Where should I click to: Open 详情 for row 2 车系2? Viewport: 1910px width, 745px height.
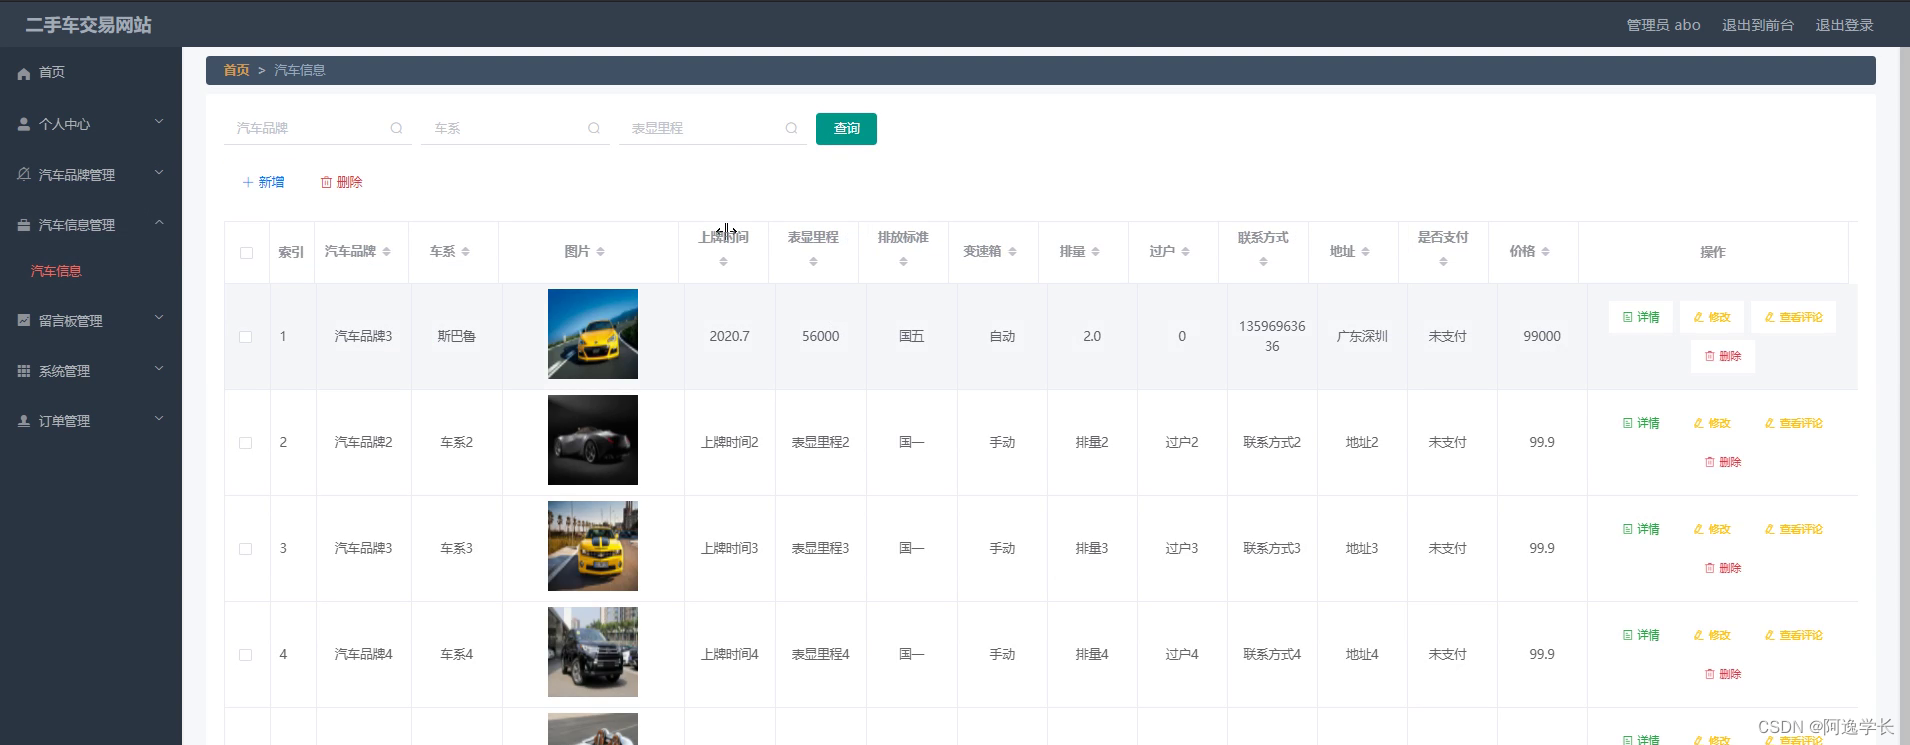click(1641, 423)
